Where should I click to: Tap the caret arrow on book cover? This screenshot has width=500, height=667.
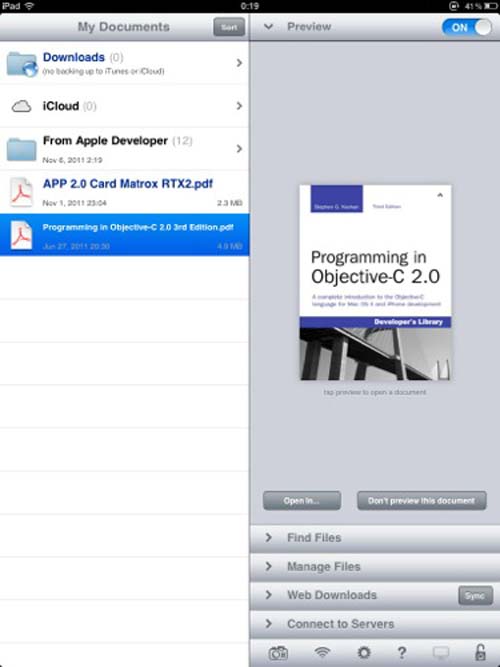[x=440, y=195]
